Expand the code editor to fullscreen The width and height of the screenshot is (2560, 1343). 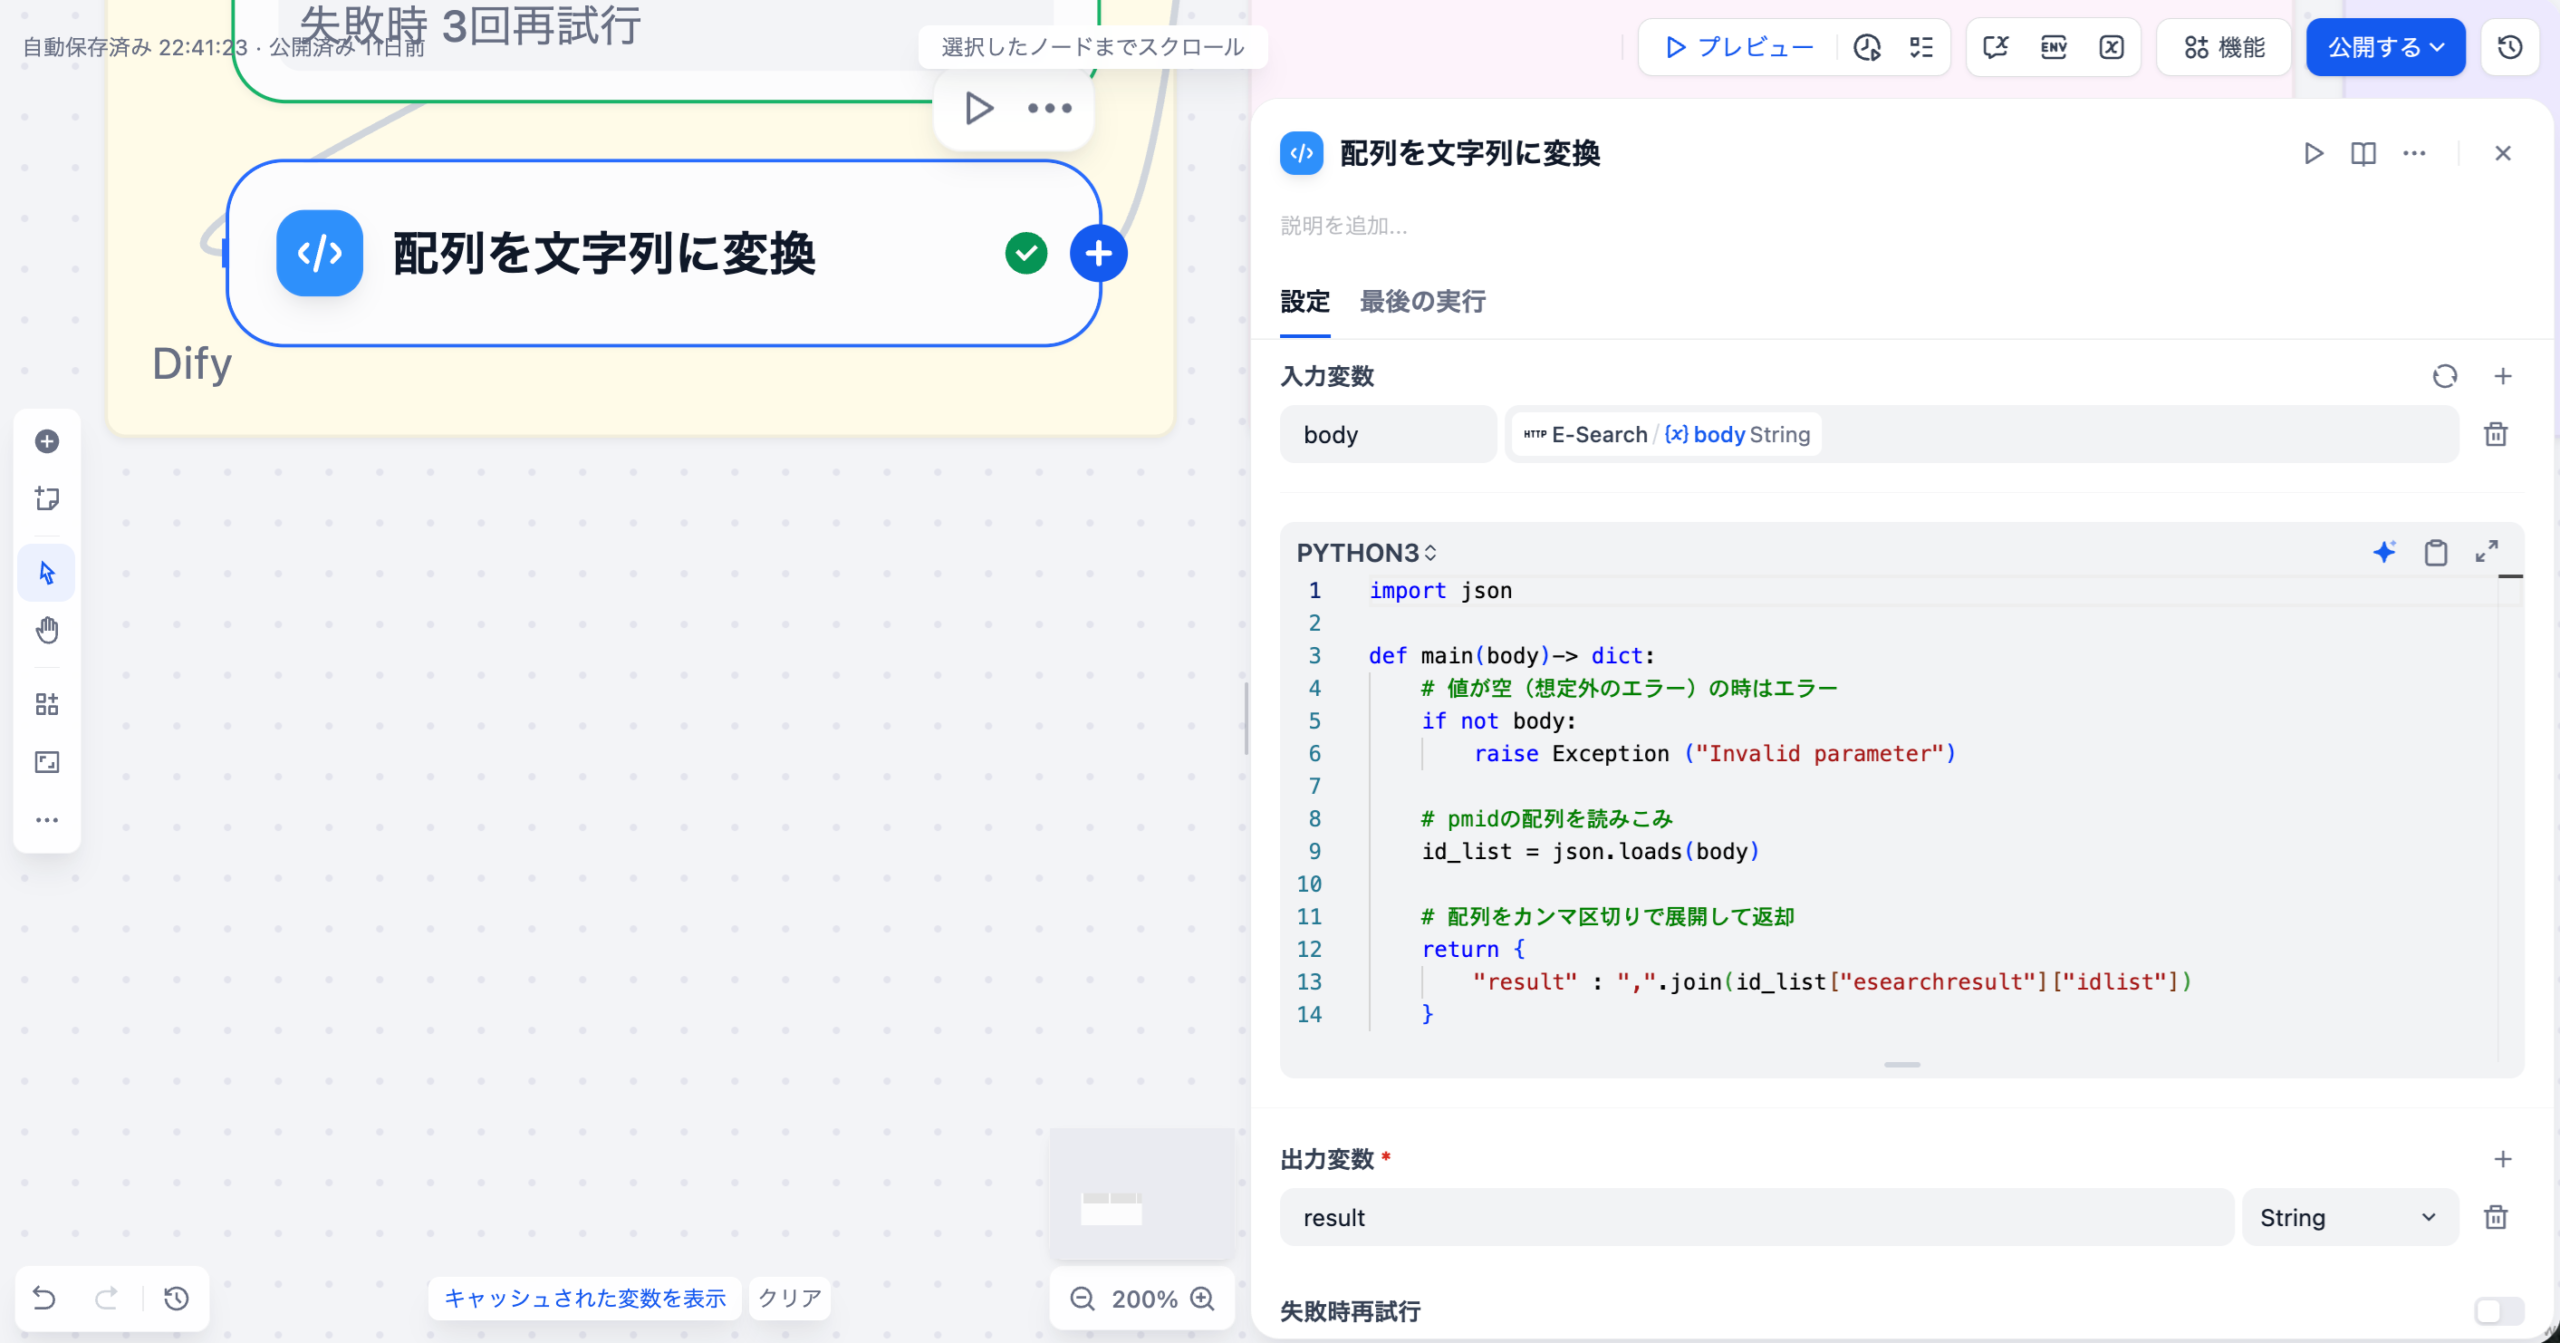pyautogui.click(x=2487, y=552)
